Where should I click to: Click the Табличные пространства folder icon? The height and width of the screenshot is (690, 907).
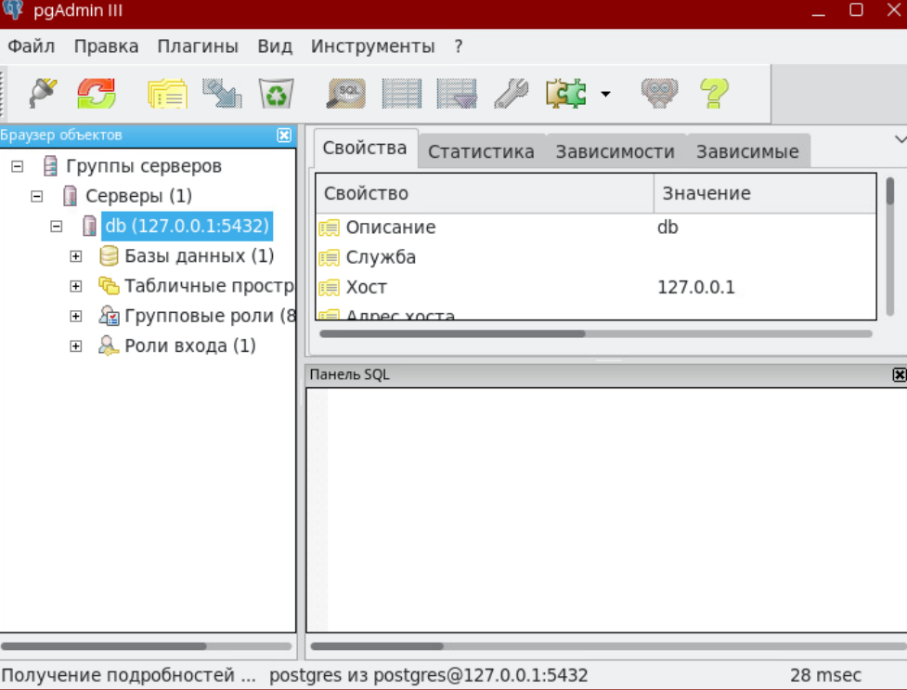(109, 286)
